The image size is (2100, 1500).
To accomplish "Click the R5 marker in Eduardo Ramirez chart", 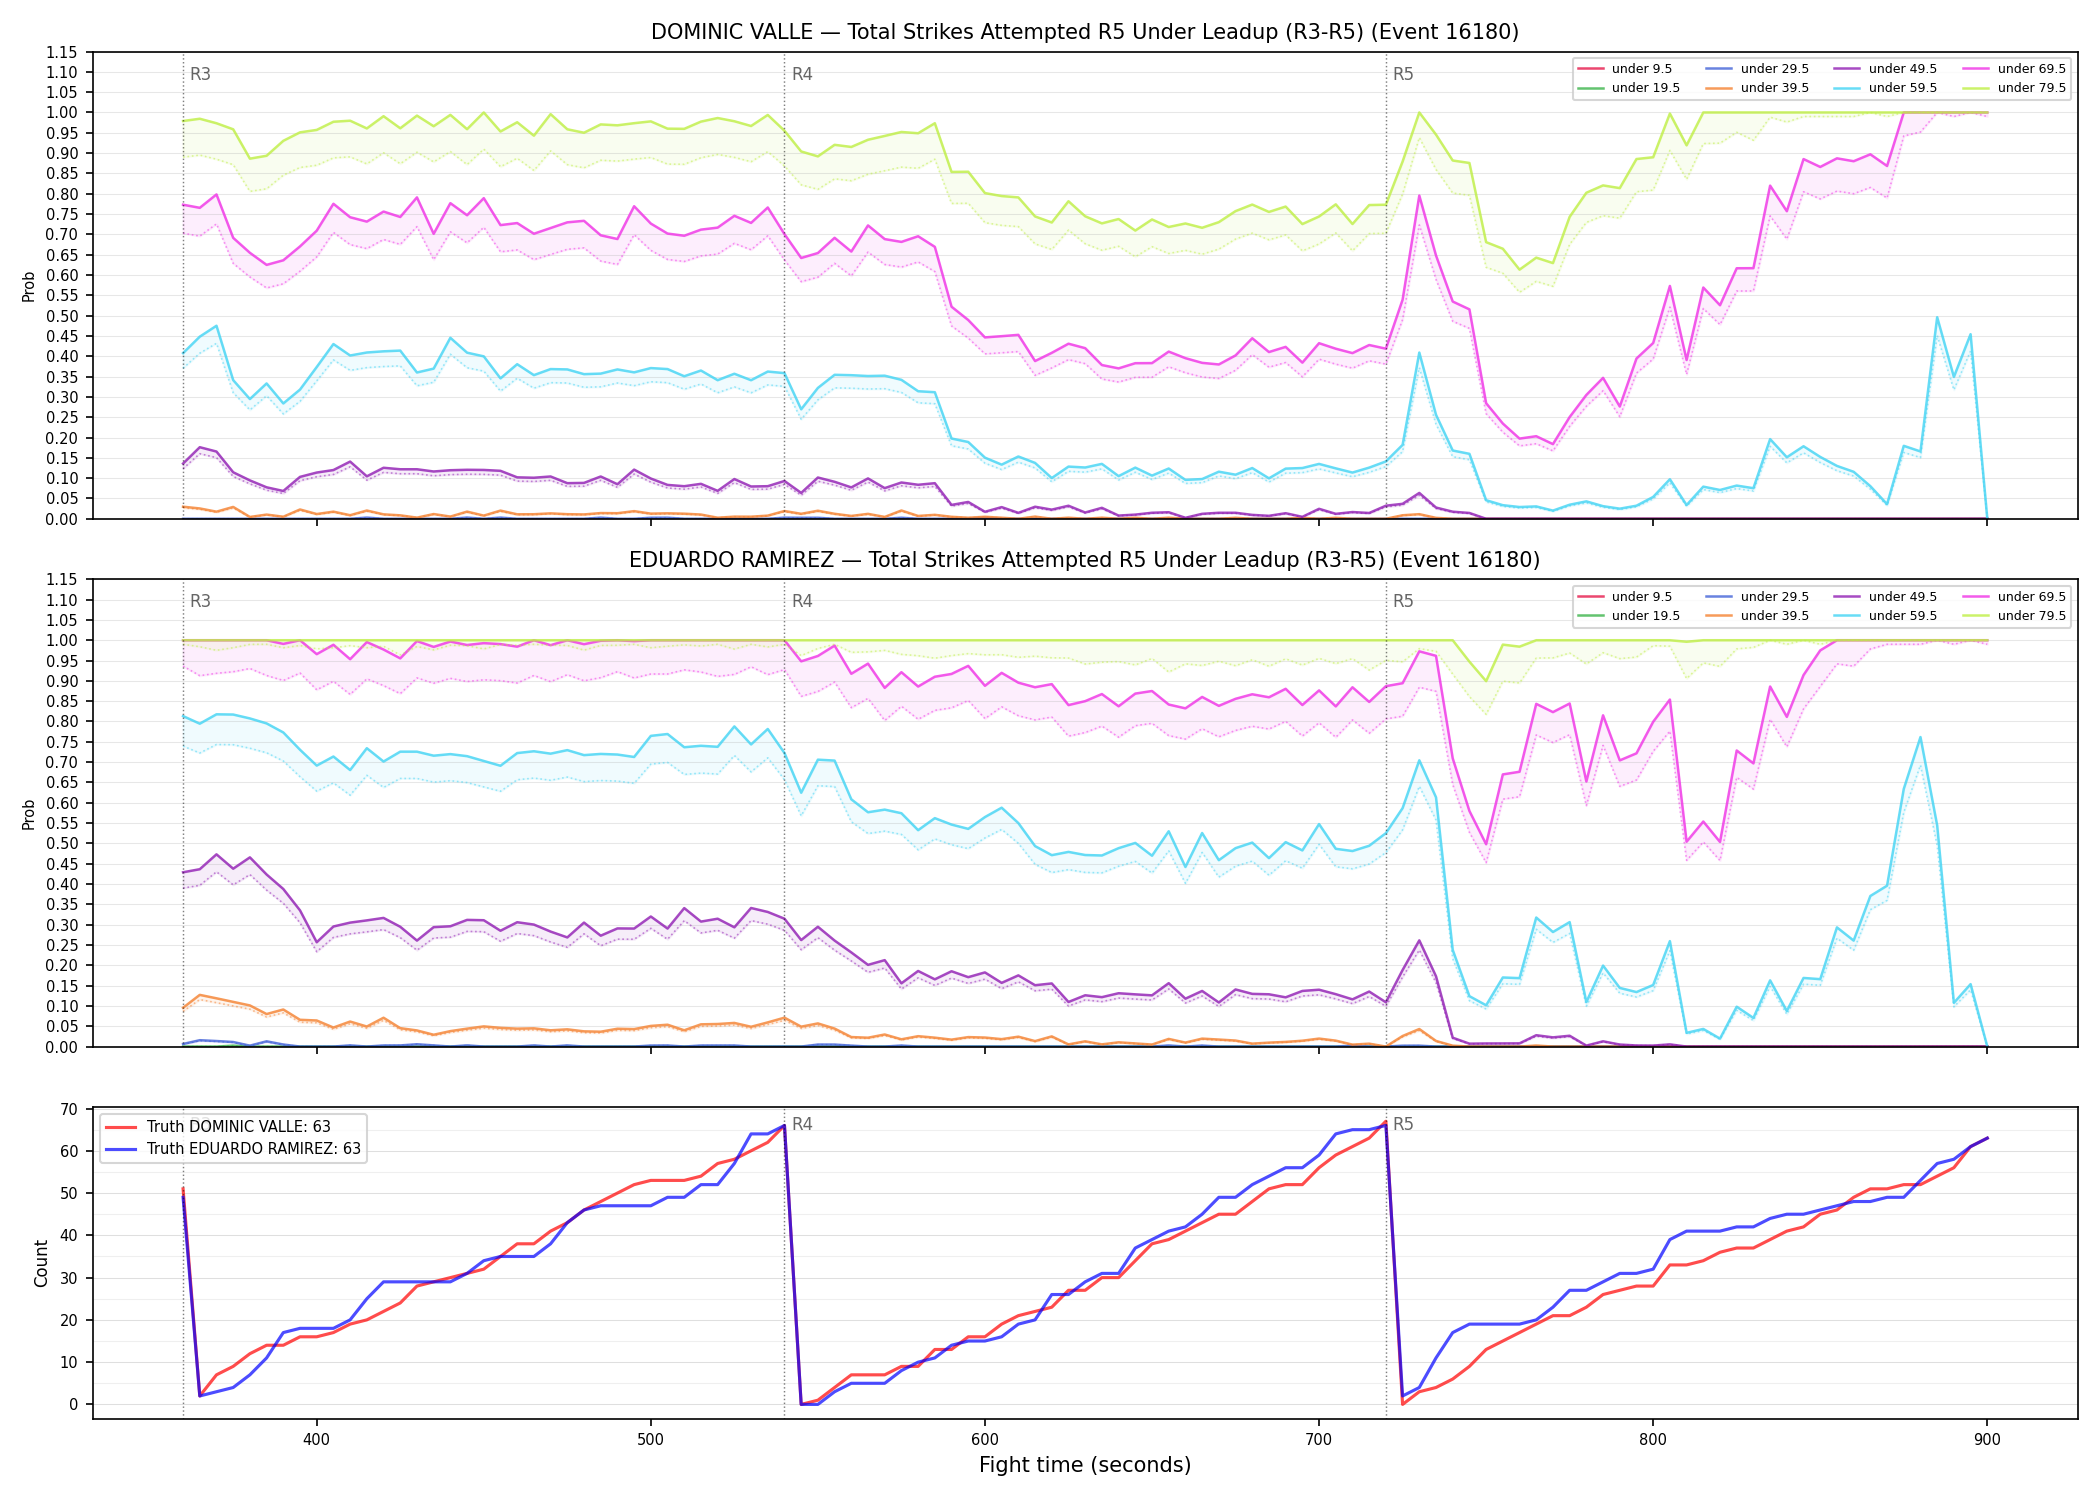I will (x=1403, y=601).
